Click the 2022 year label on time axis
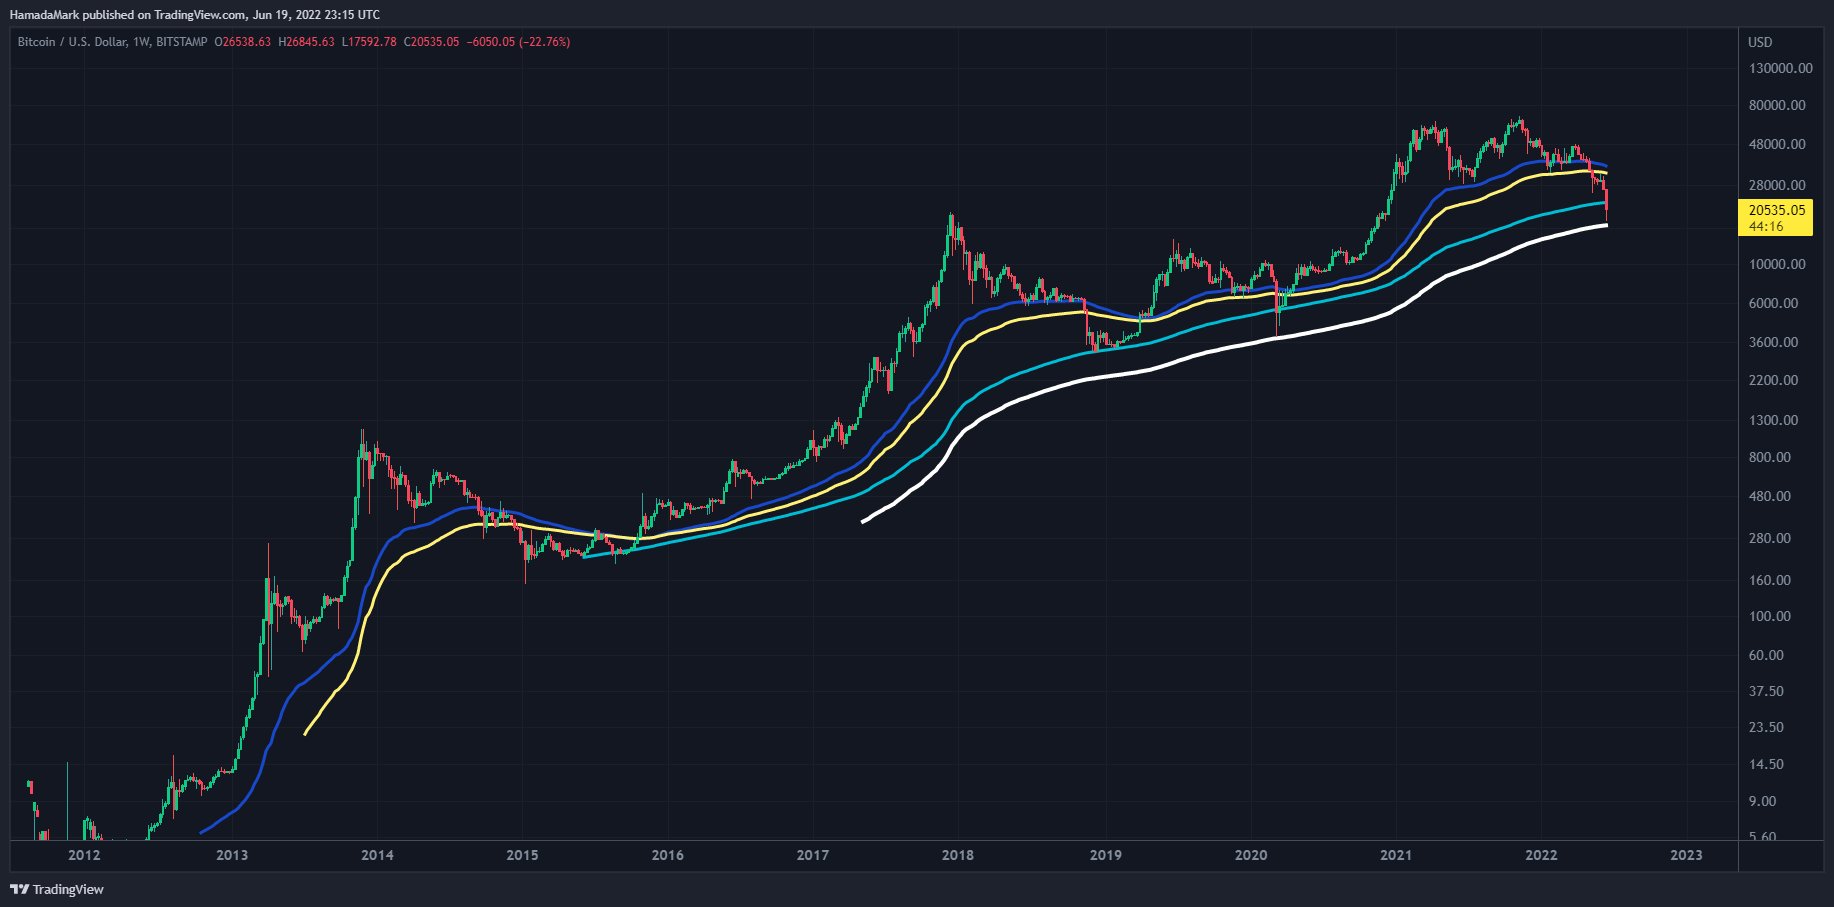This screenshot has width=1834, height=907. [1541, 855]
